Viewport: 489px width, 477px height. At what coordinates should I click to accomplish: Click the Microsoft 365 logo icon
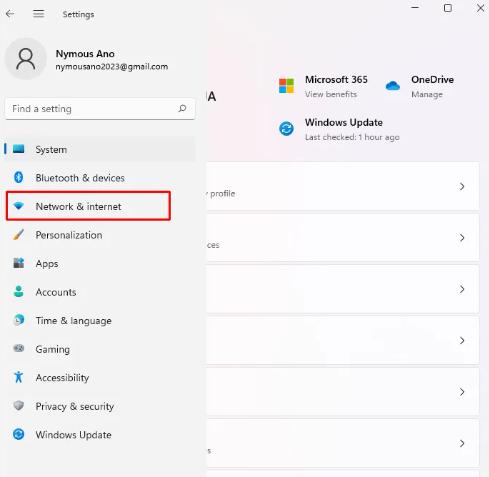[x=286, y=86]
